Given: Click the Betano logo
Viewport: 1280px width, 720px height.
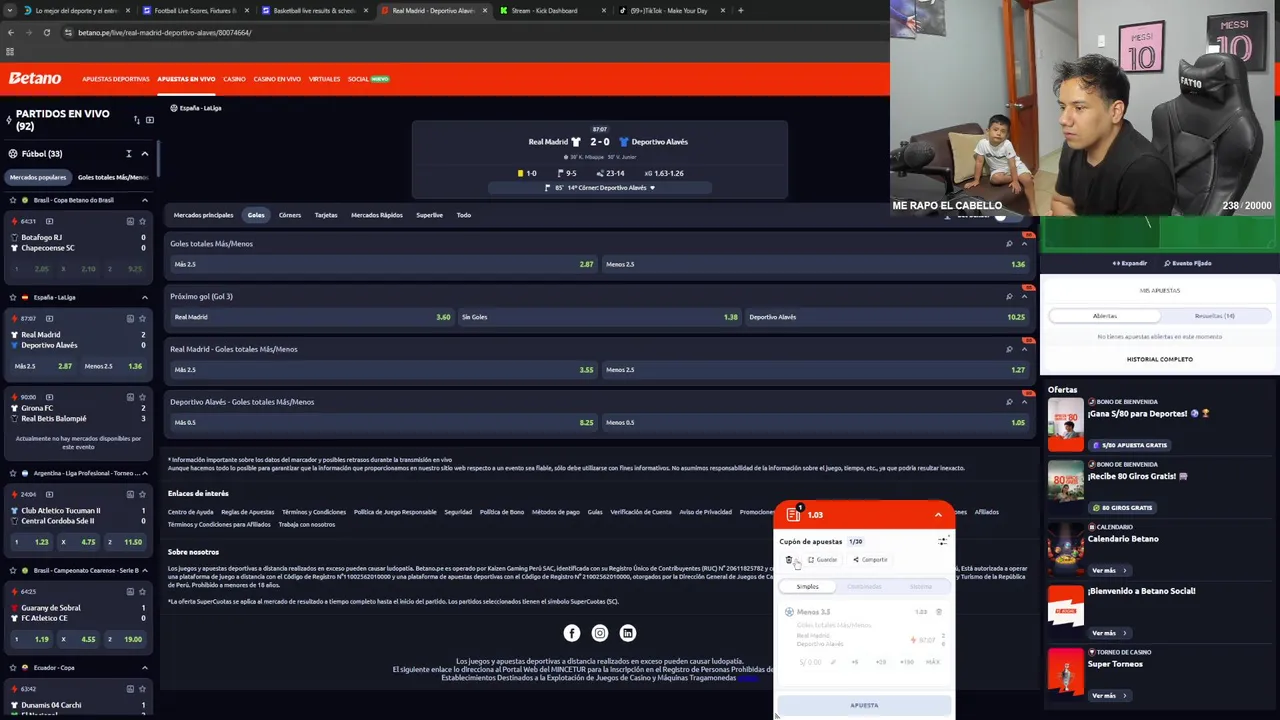Looking at the screenshot, I should [x=35, y=78].
